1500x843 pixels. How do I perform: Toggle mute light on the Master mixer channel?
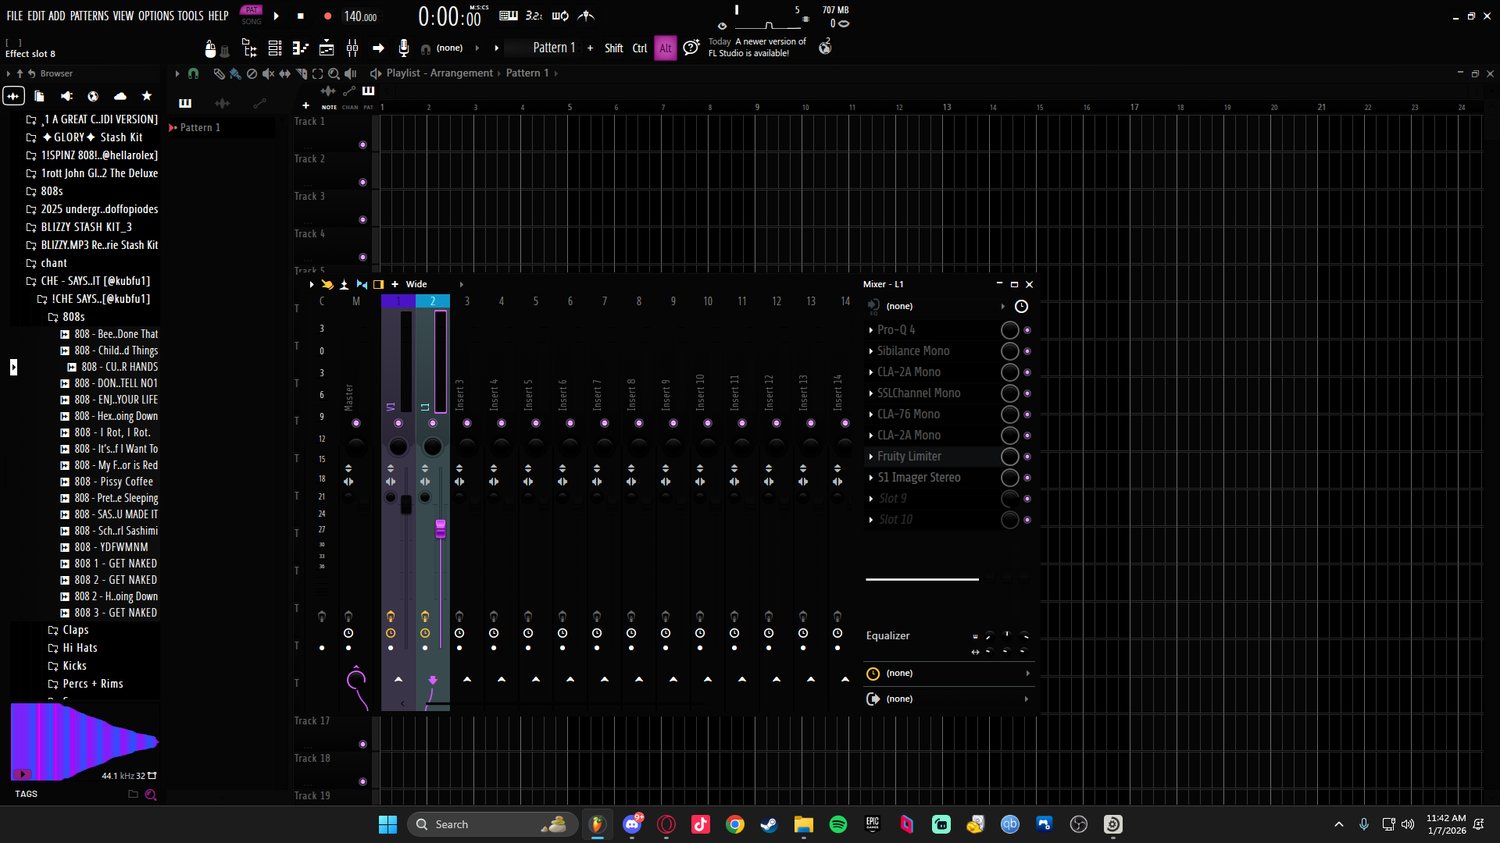coord(356,423)
